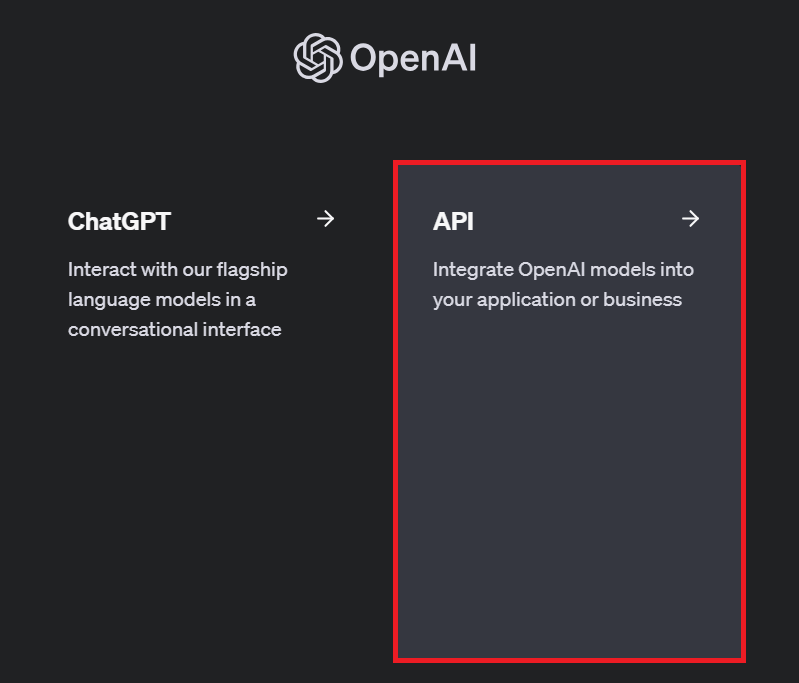Open the ChatGPT card heading

119,221
